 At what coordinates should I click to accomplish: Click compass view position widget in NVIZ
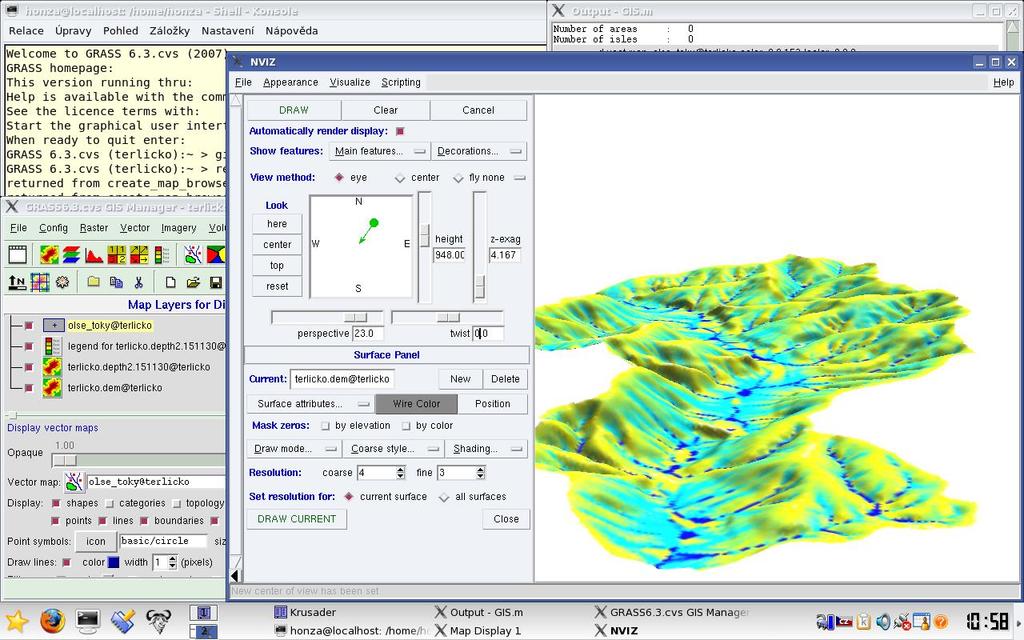pyautogui.click(x=361, y=247)
